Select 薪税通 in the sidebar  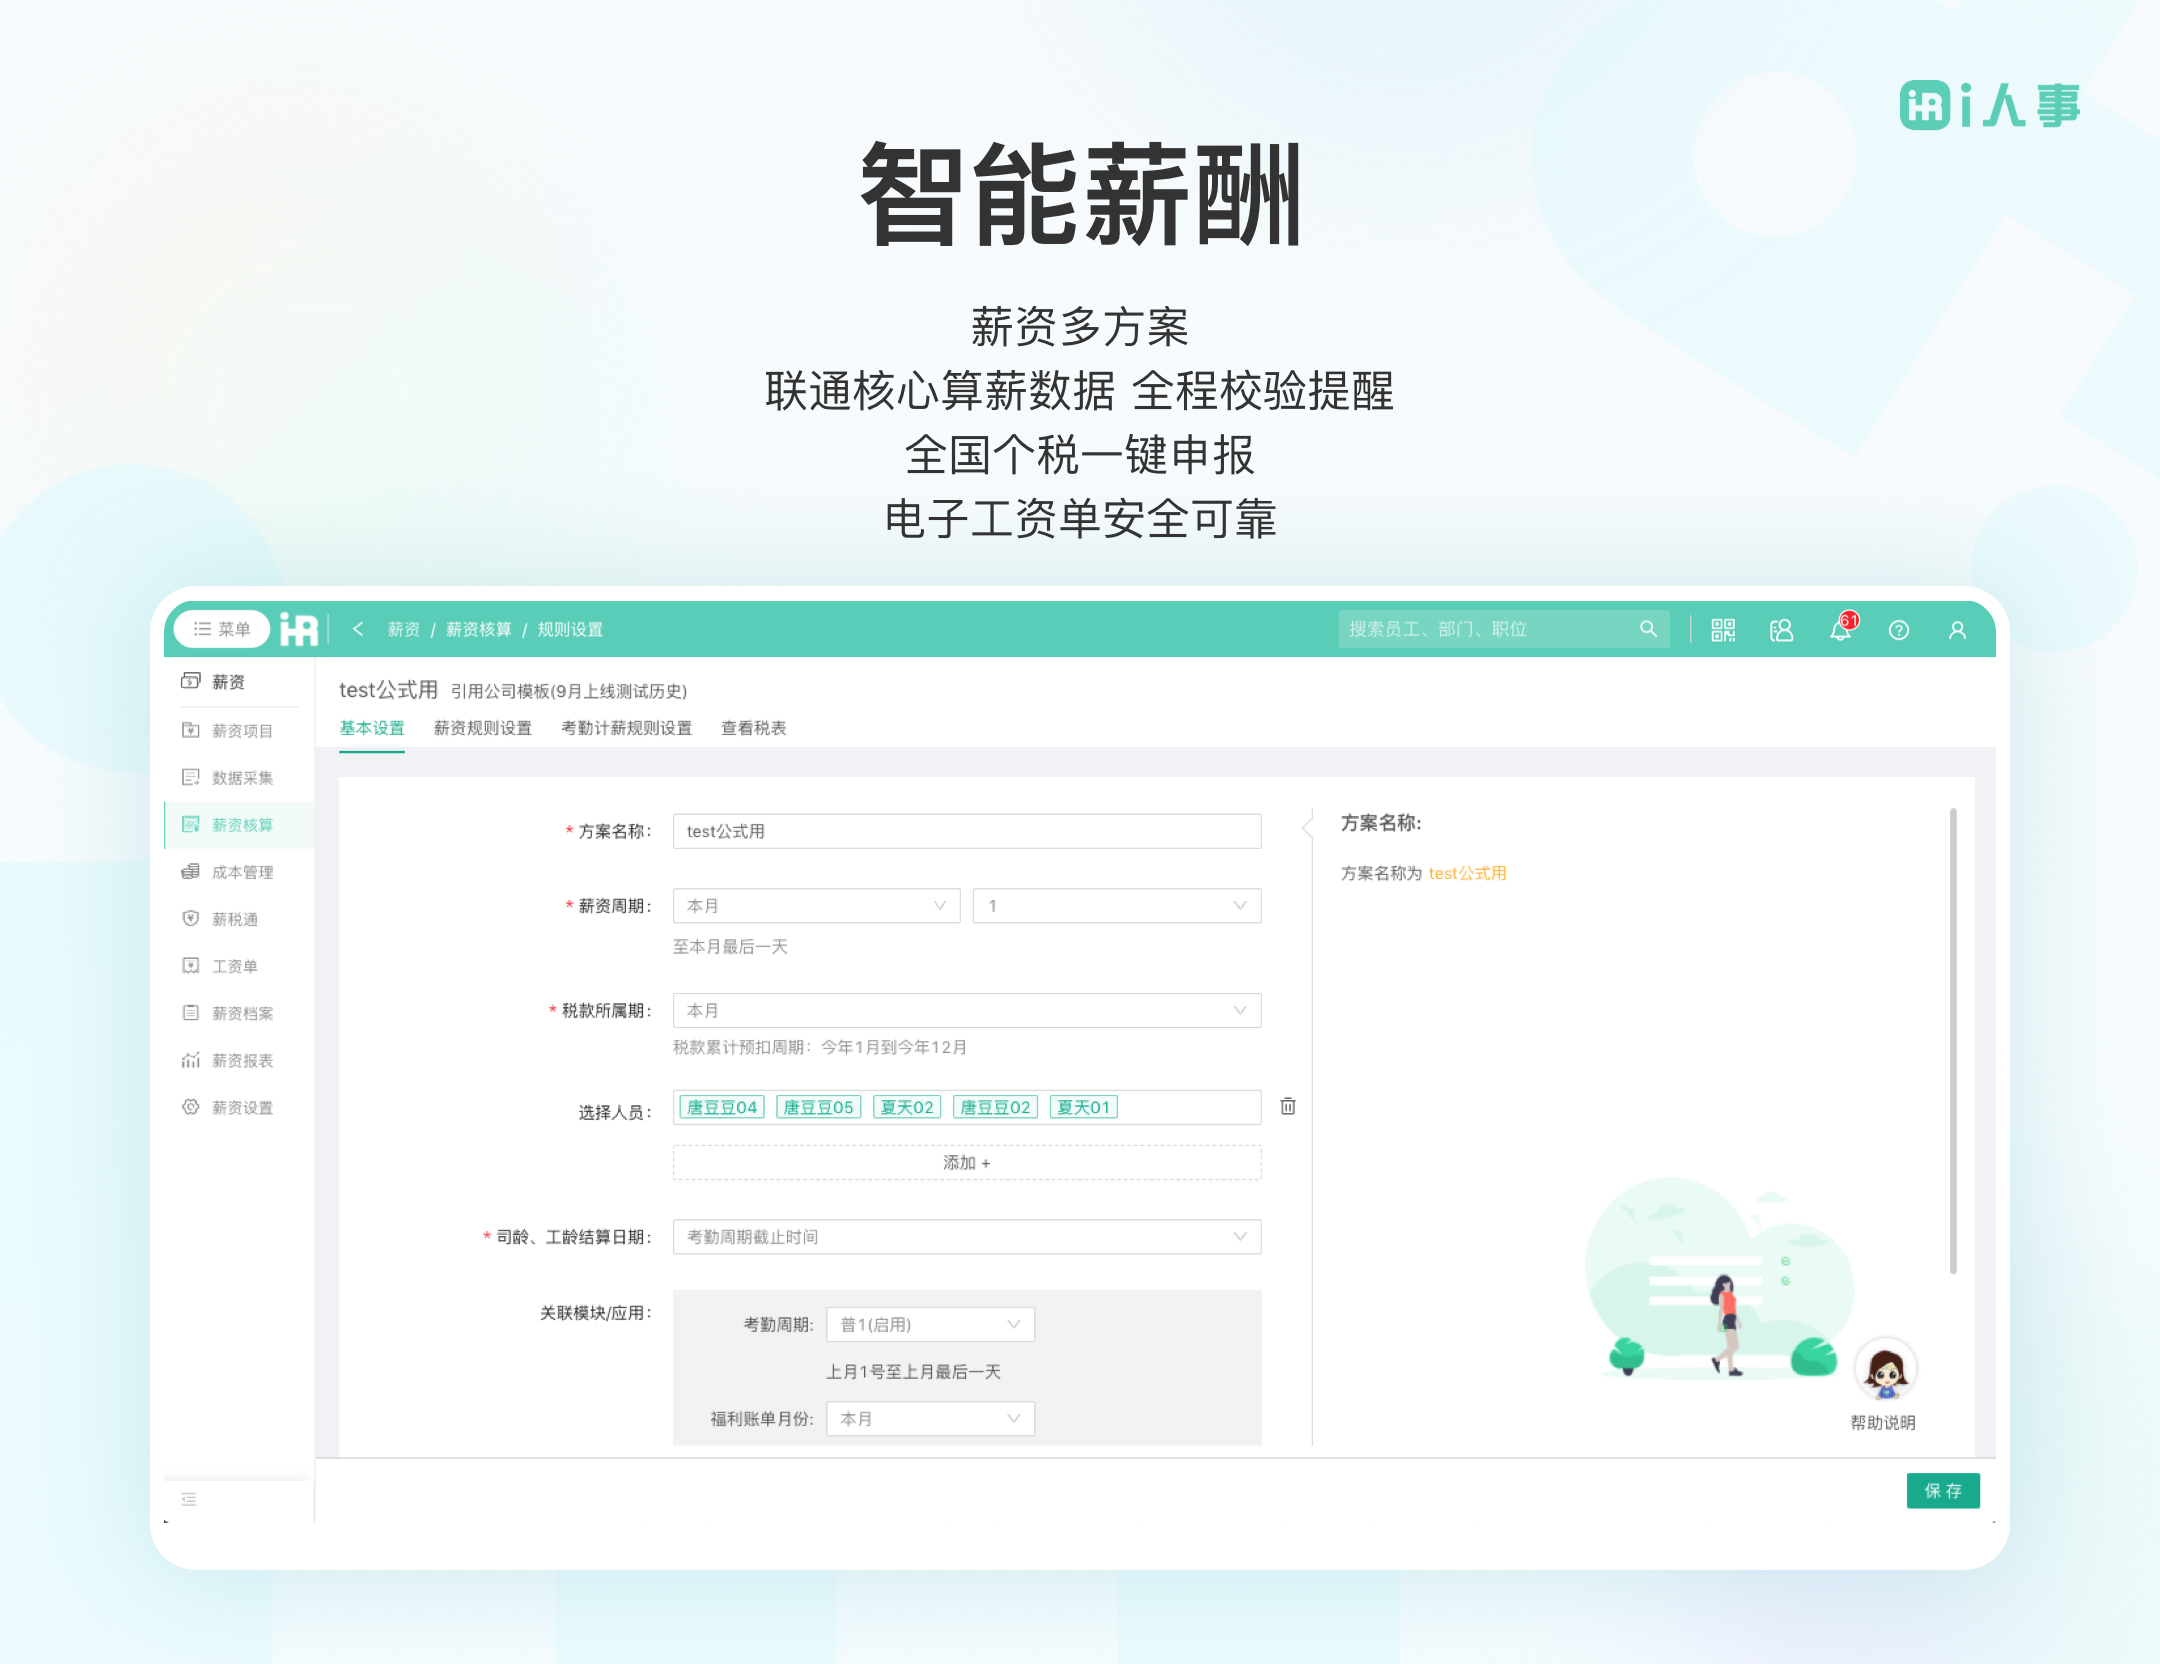pos(239,919)
